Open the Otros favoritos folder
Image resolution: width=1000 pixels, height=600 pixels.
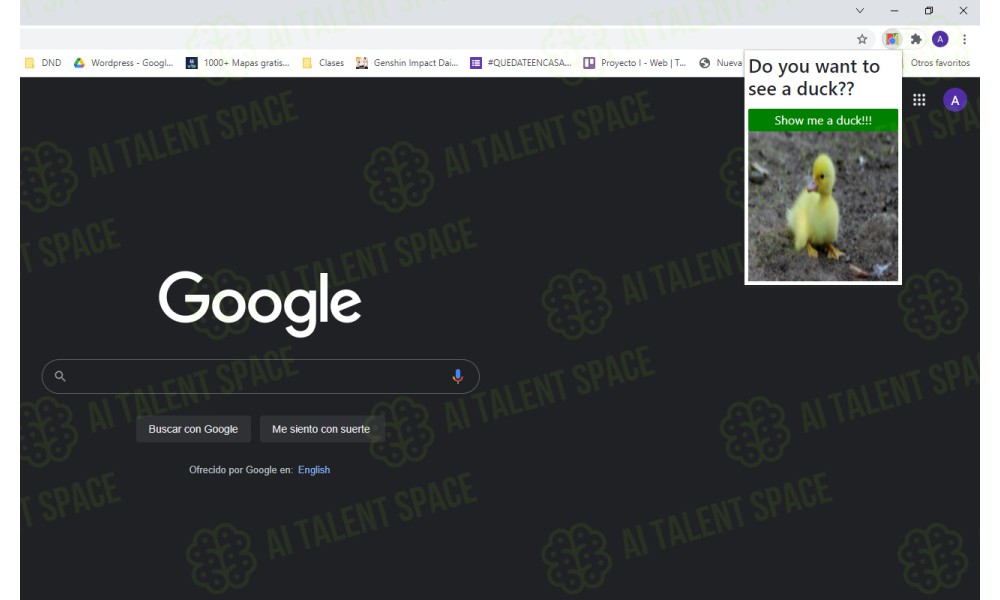pos(939,62)
